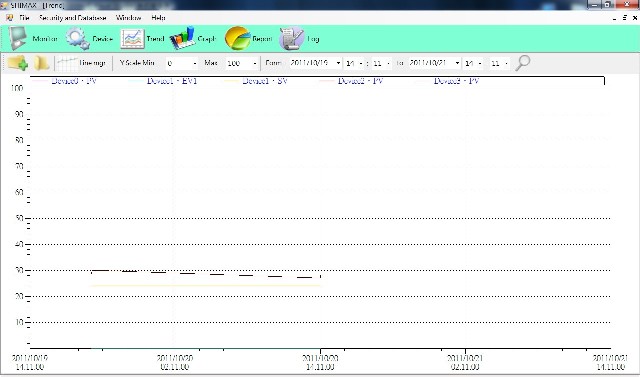Click the application icon left of File menu

click(x=9, y=18)
